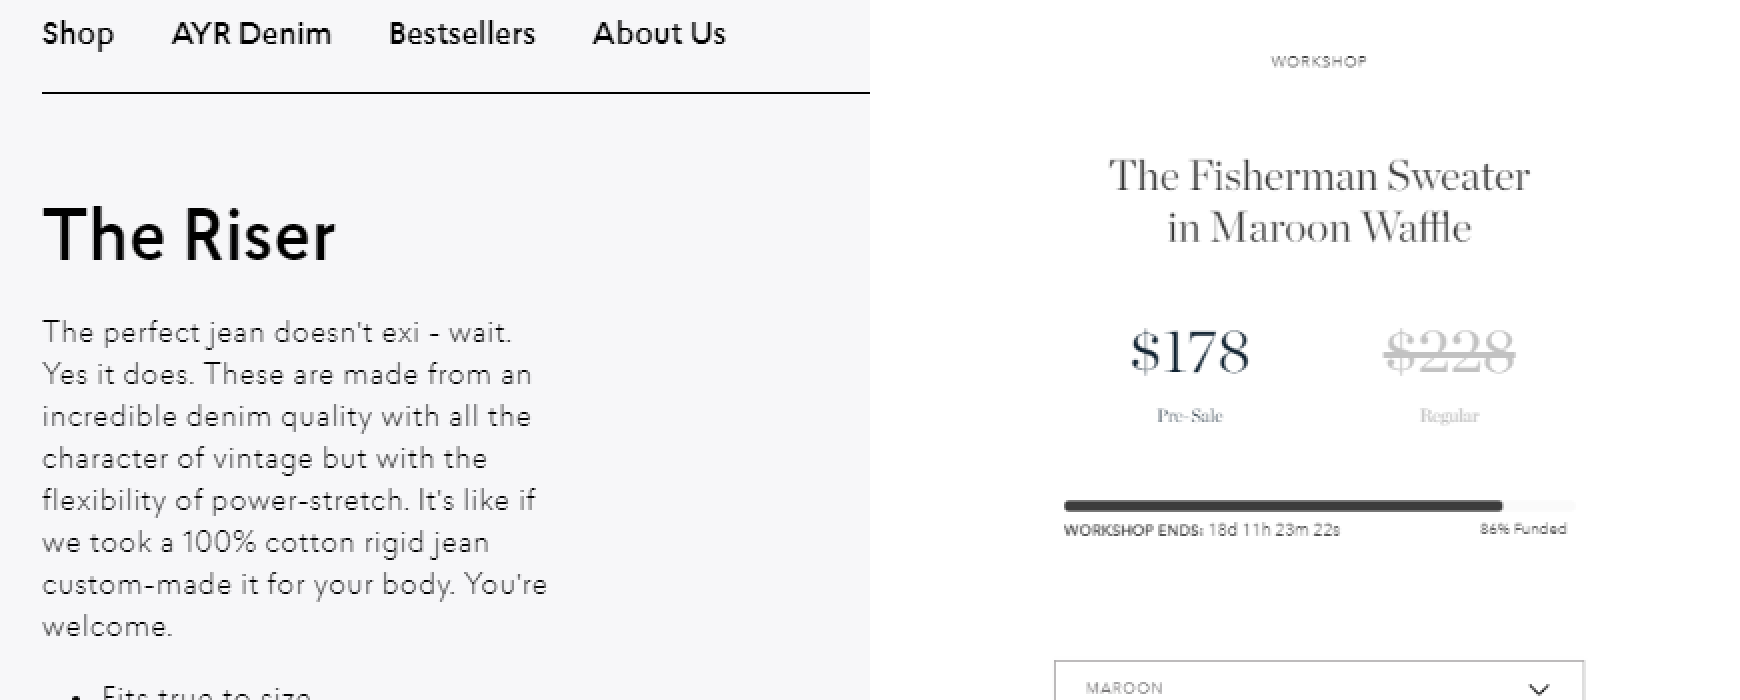Navigate to About Us
Screen dimensions: 1740x700
[659, 34]
